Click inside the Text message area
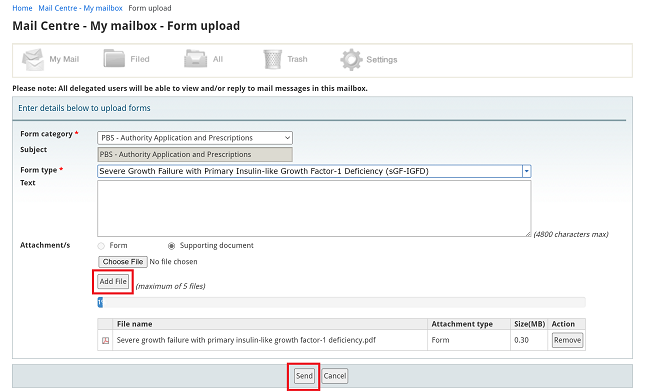Screen dimensions: 650x391 point(314,209)
